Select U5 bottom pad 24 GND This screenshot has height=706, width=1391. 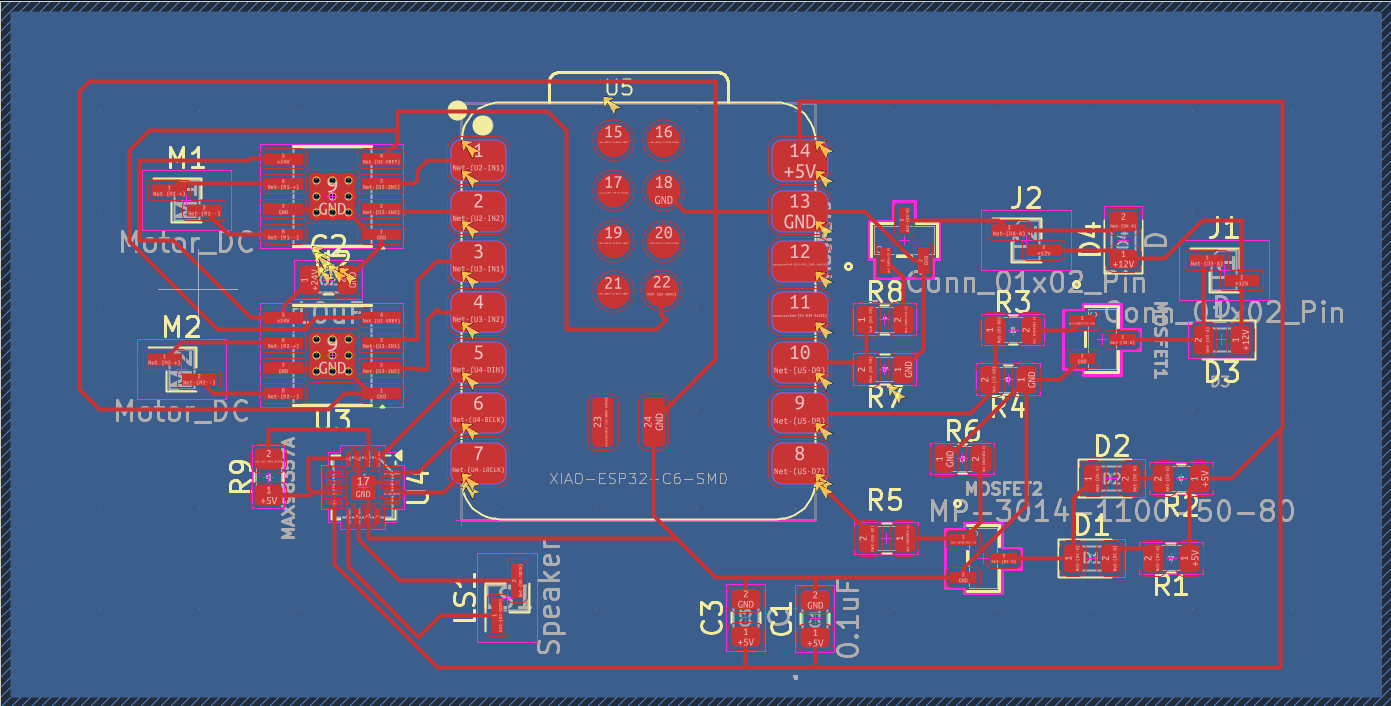pyautogui.click(x=653, y=420)
